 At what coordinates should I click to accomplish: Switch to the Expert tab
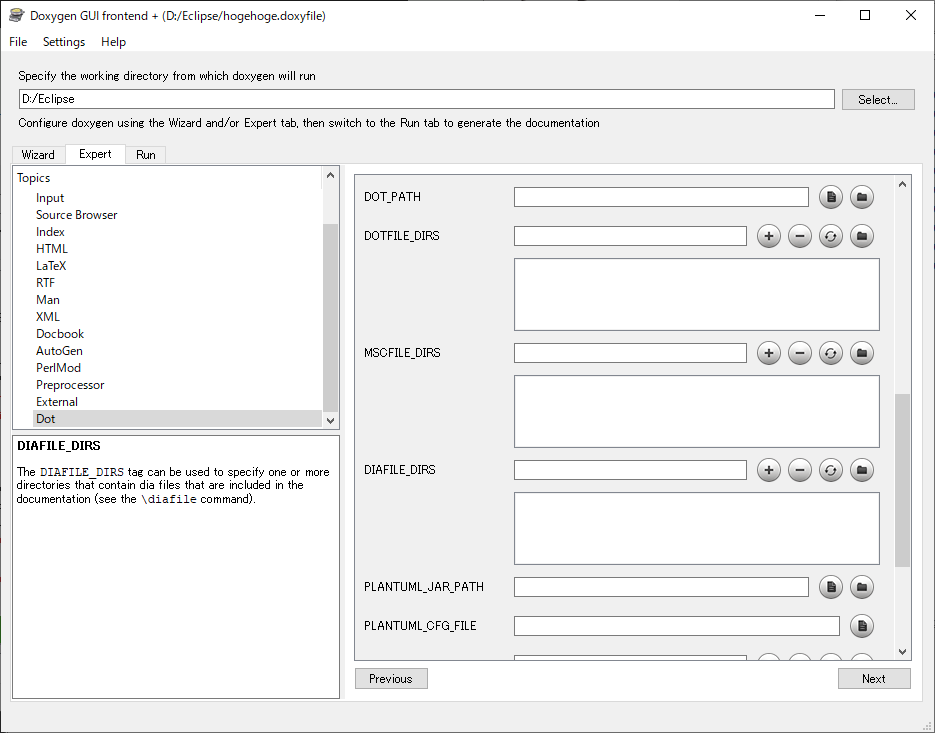[95, 154]
